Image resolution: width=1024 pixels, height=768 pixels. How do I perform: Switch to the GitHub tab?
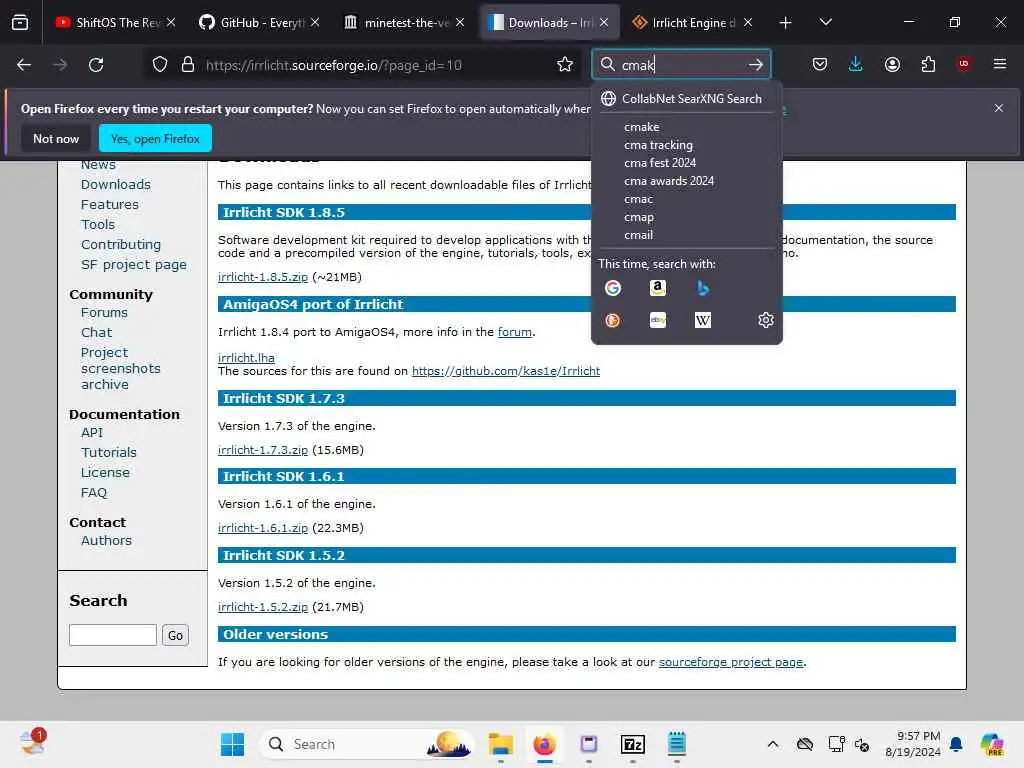point(259,23)
